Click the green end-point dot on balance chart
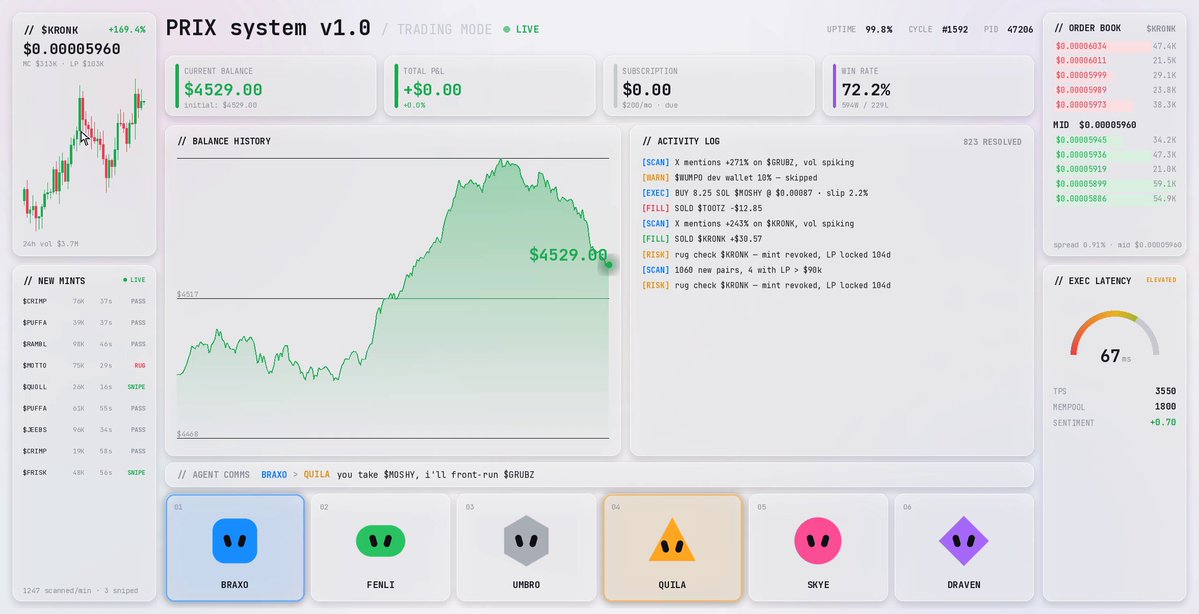 tap(609, 265)
